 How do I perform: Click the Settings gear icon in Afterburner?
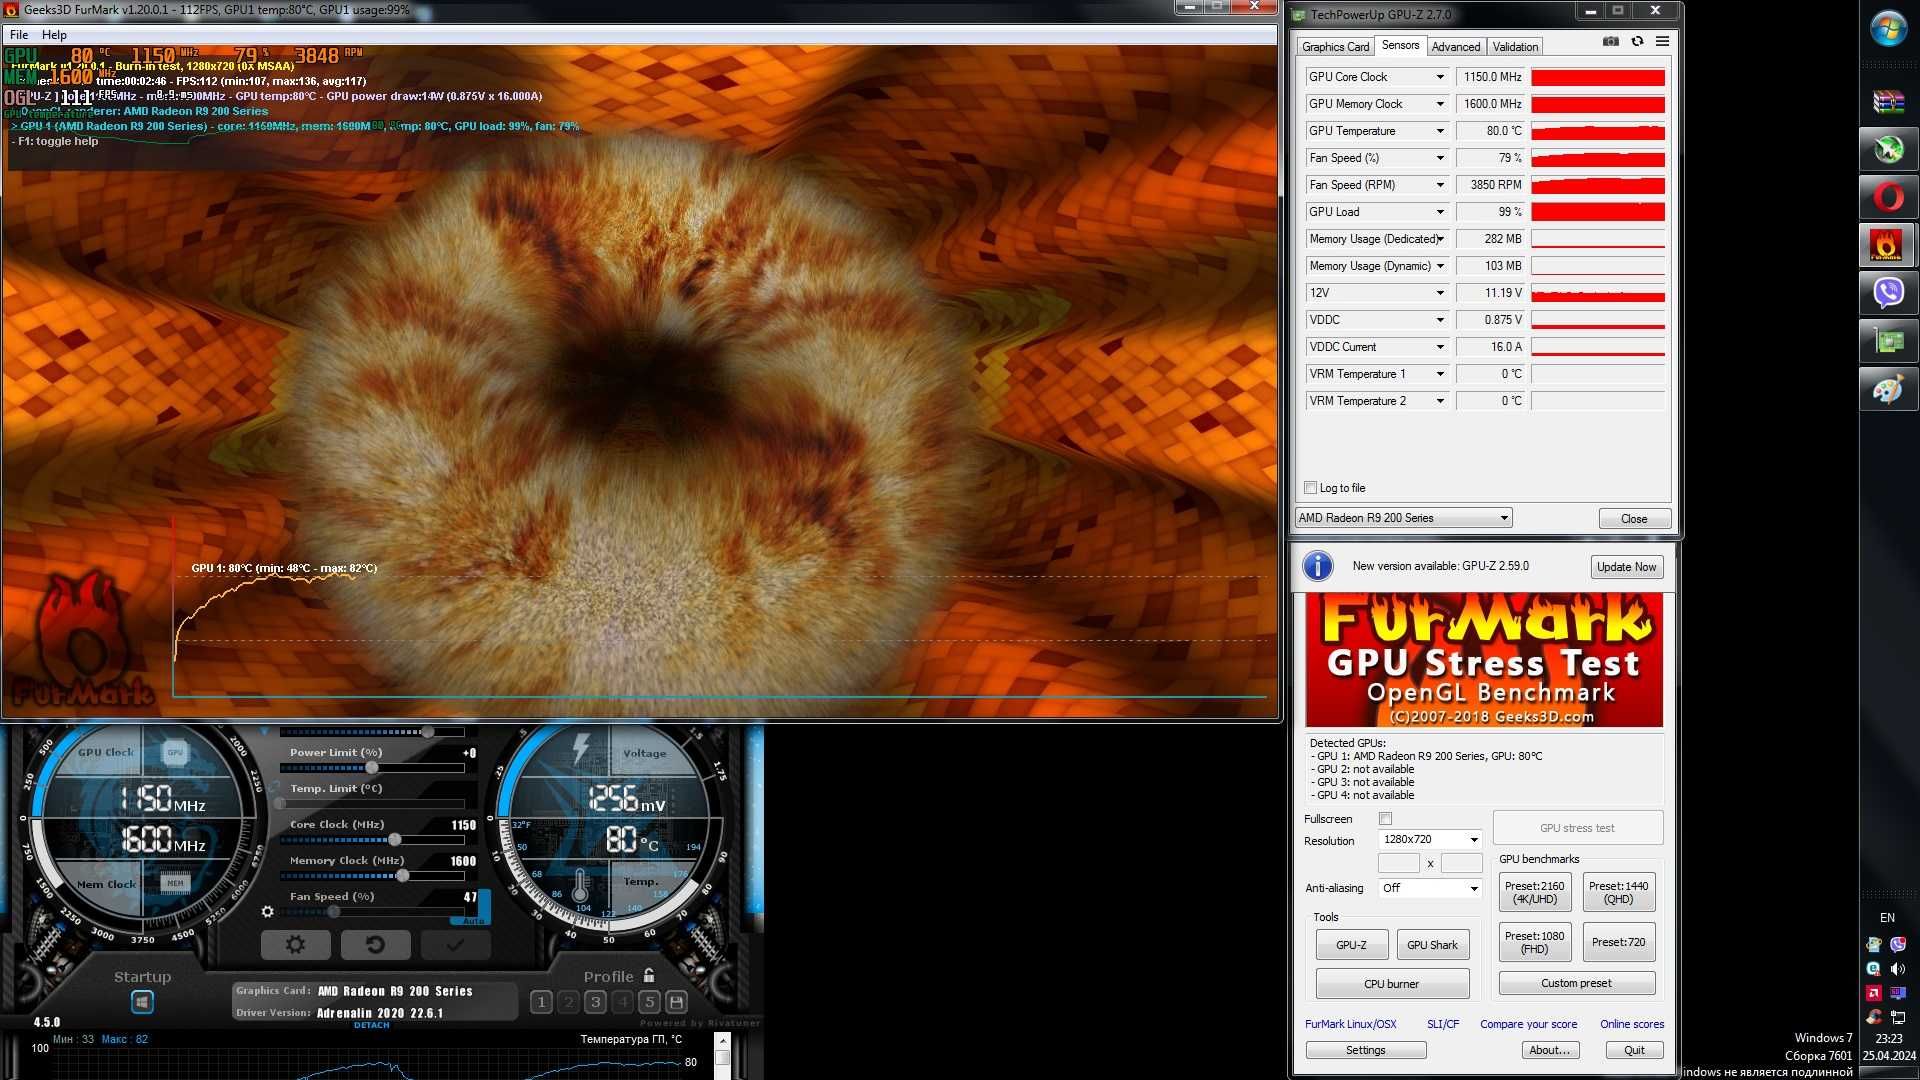pyautogui.click(x=293, y=943)
